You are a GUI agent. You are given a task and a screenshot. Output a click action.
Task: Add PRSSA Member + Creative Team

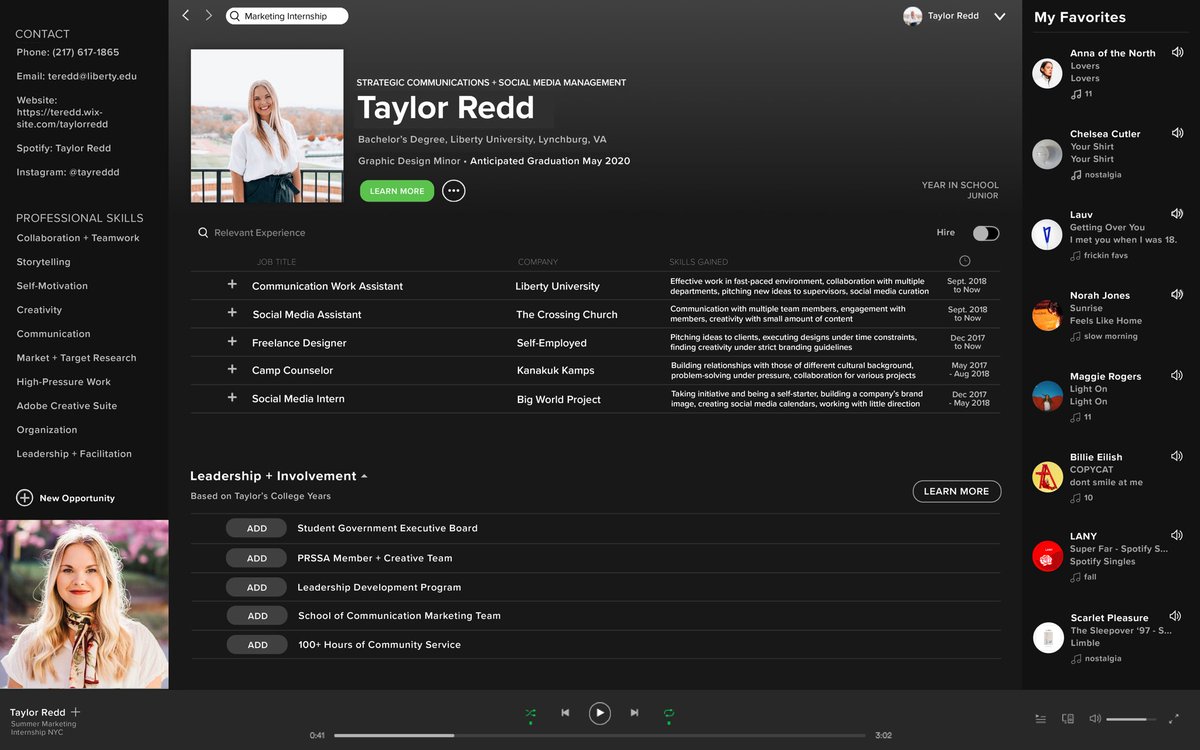257,558
